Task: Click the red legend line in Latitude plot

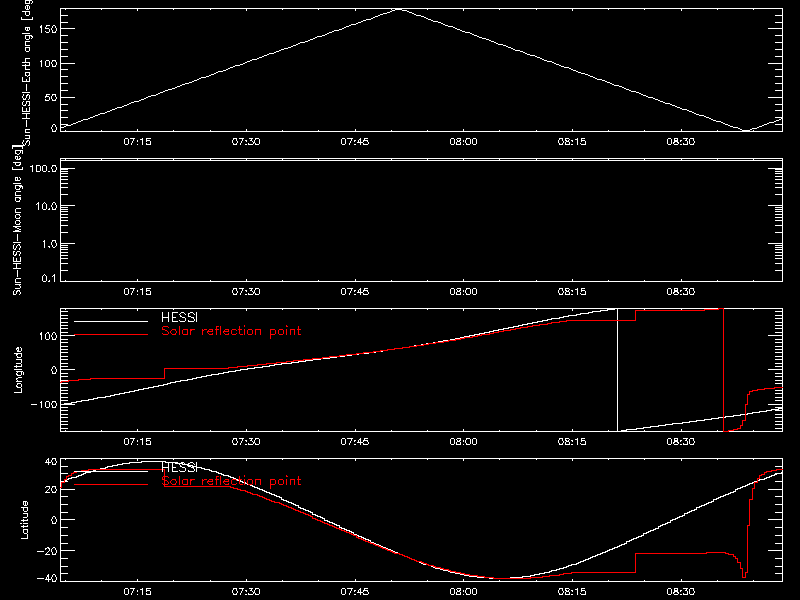Action: [111, 484]
